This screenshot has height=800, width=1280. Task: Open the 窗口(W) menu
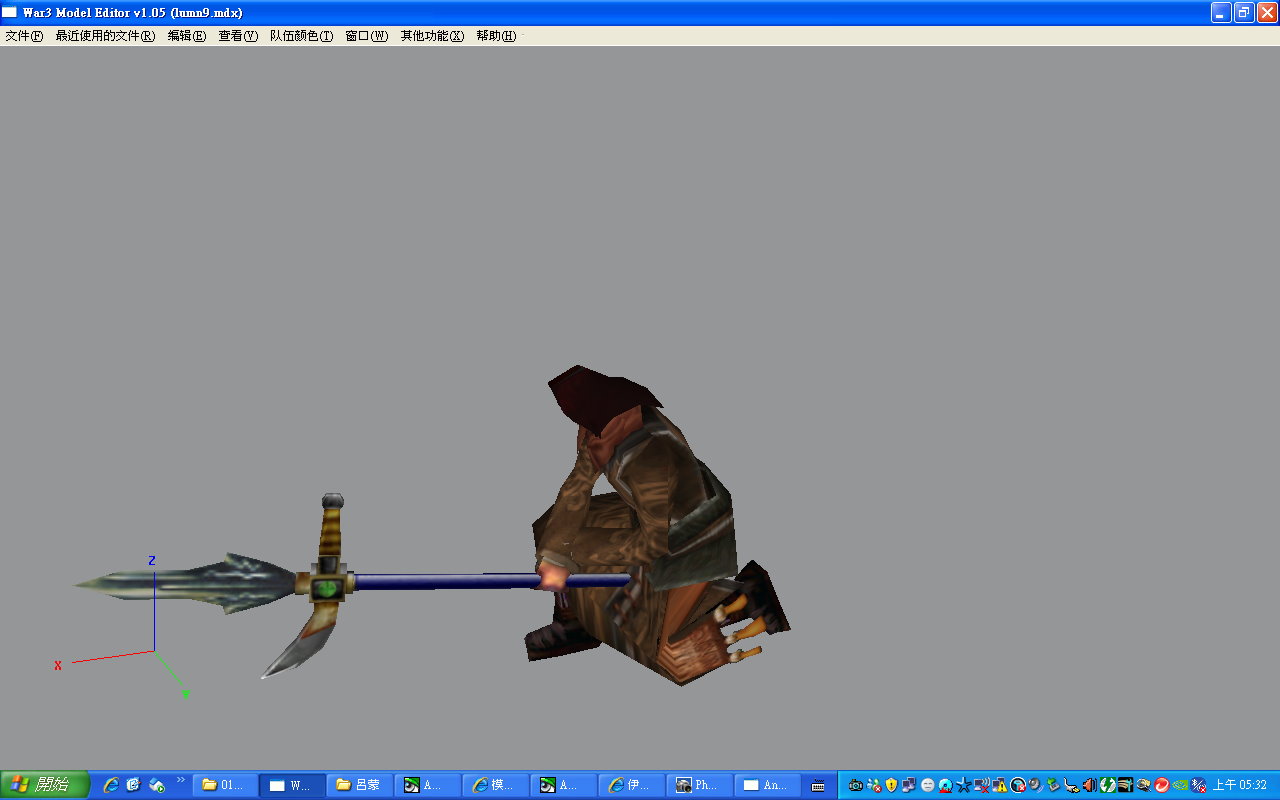point(366,36)
